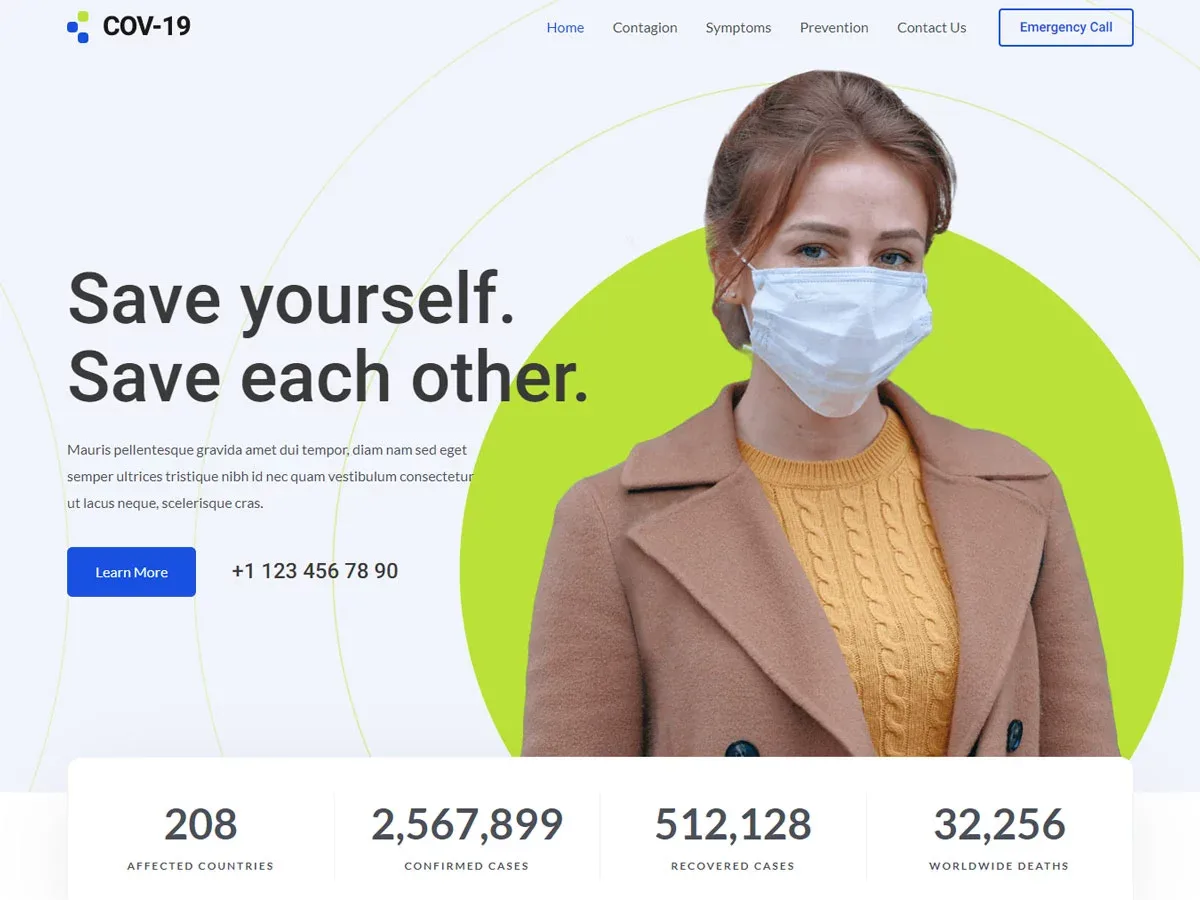The image size is (1200, 900).
Task: Click the "Save yourself." headline line
Action: 291,299
